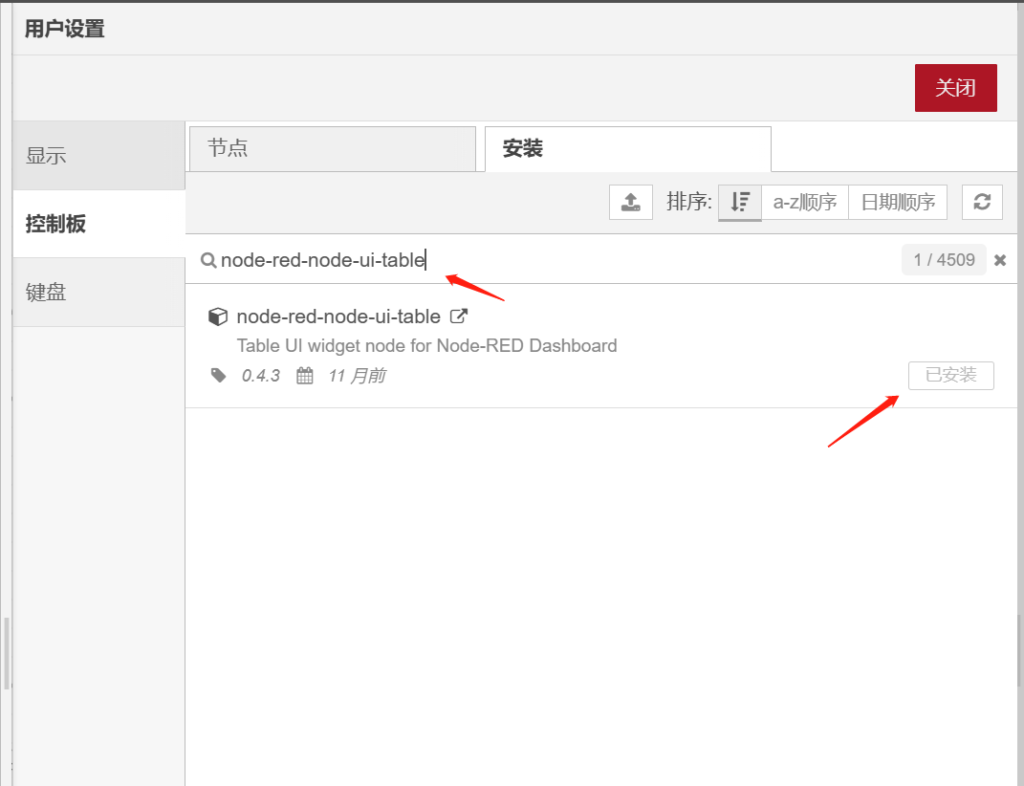1024x786 pixels.
Task: Click the calendar icon beside 11 月前
Action: point(305,376)
